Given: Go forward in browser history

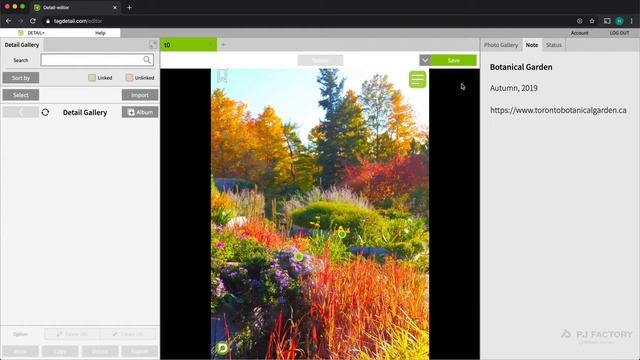Looking at the screenshot, I should point(20,21).
